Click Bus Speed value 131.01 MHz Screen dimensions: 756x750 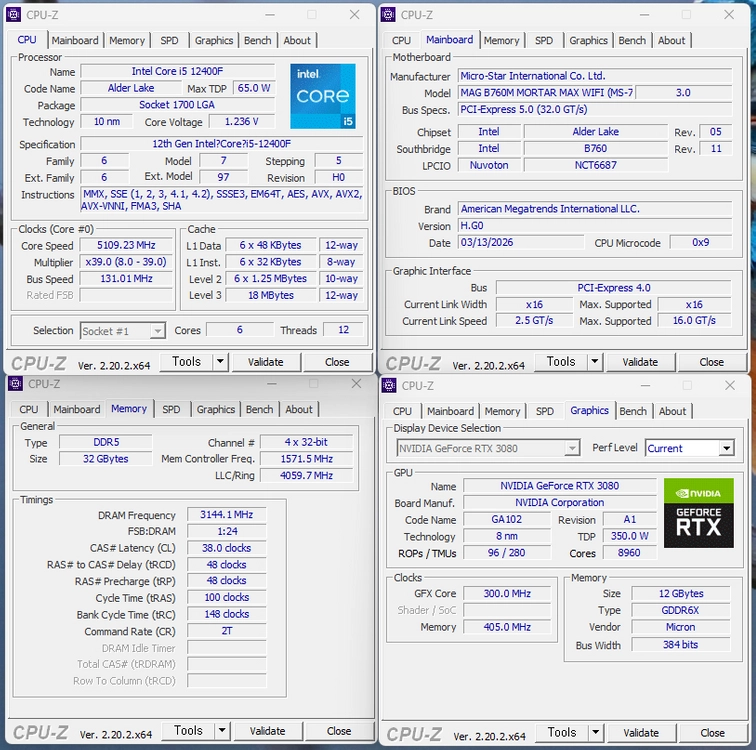point(126,279)
